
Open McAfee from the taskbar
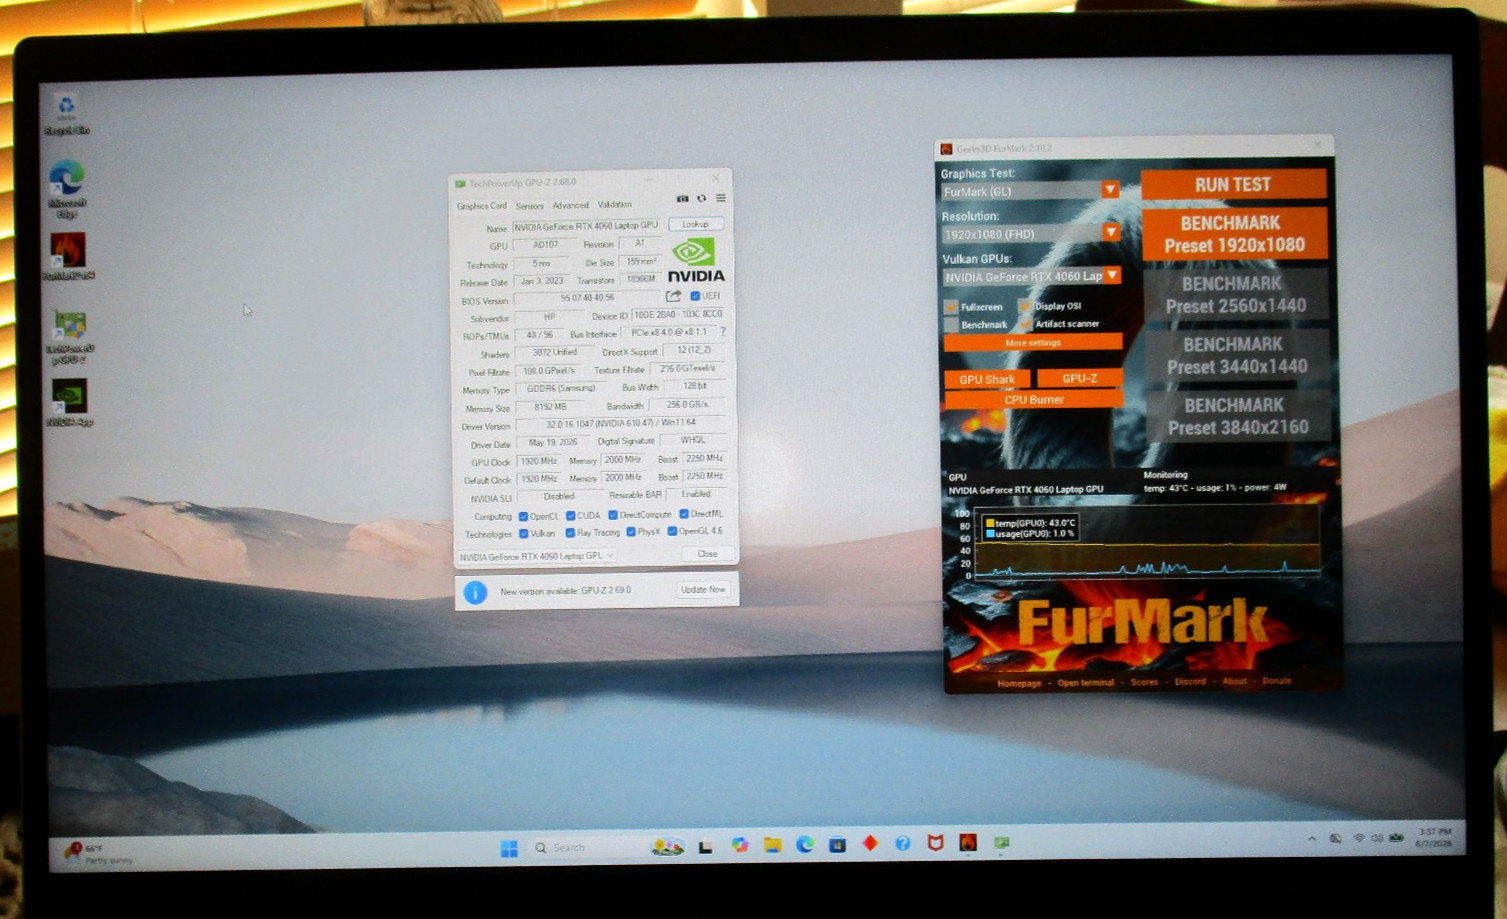point(935,843)
